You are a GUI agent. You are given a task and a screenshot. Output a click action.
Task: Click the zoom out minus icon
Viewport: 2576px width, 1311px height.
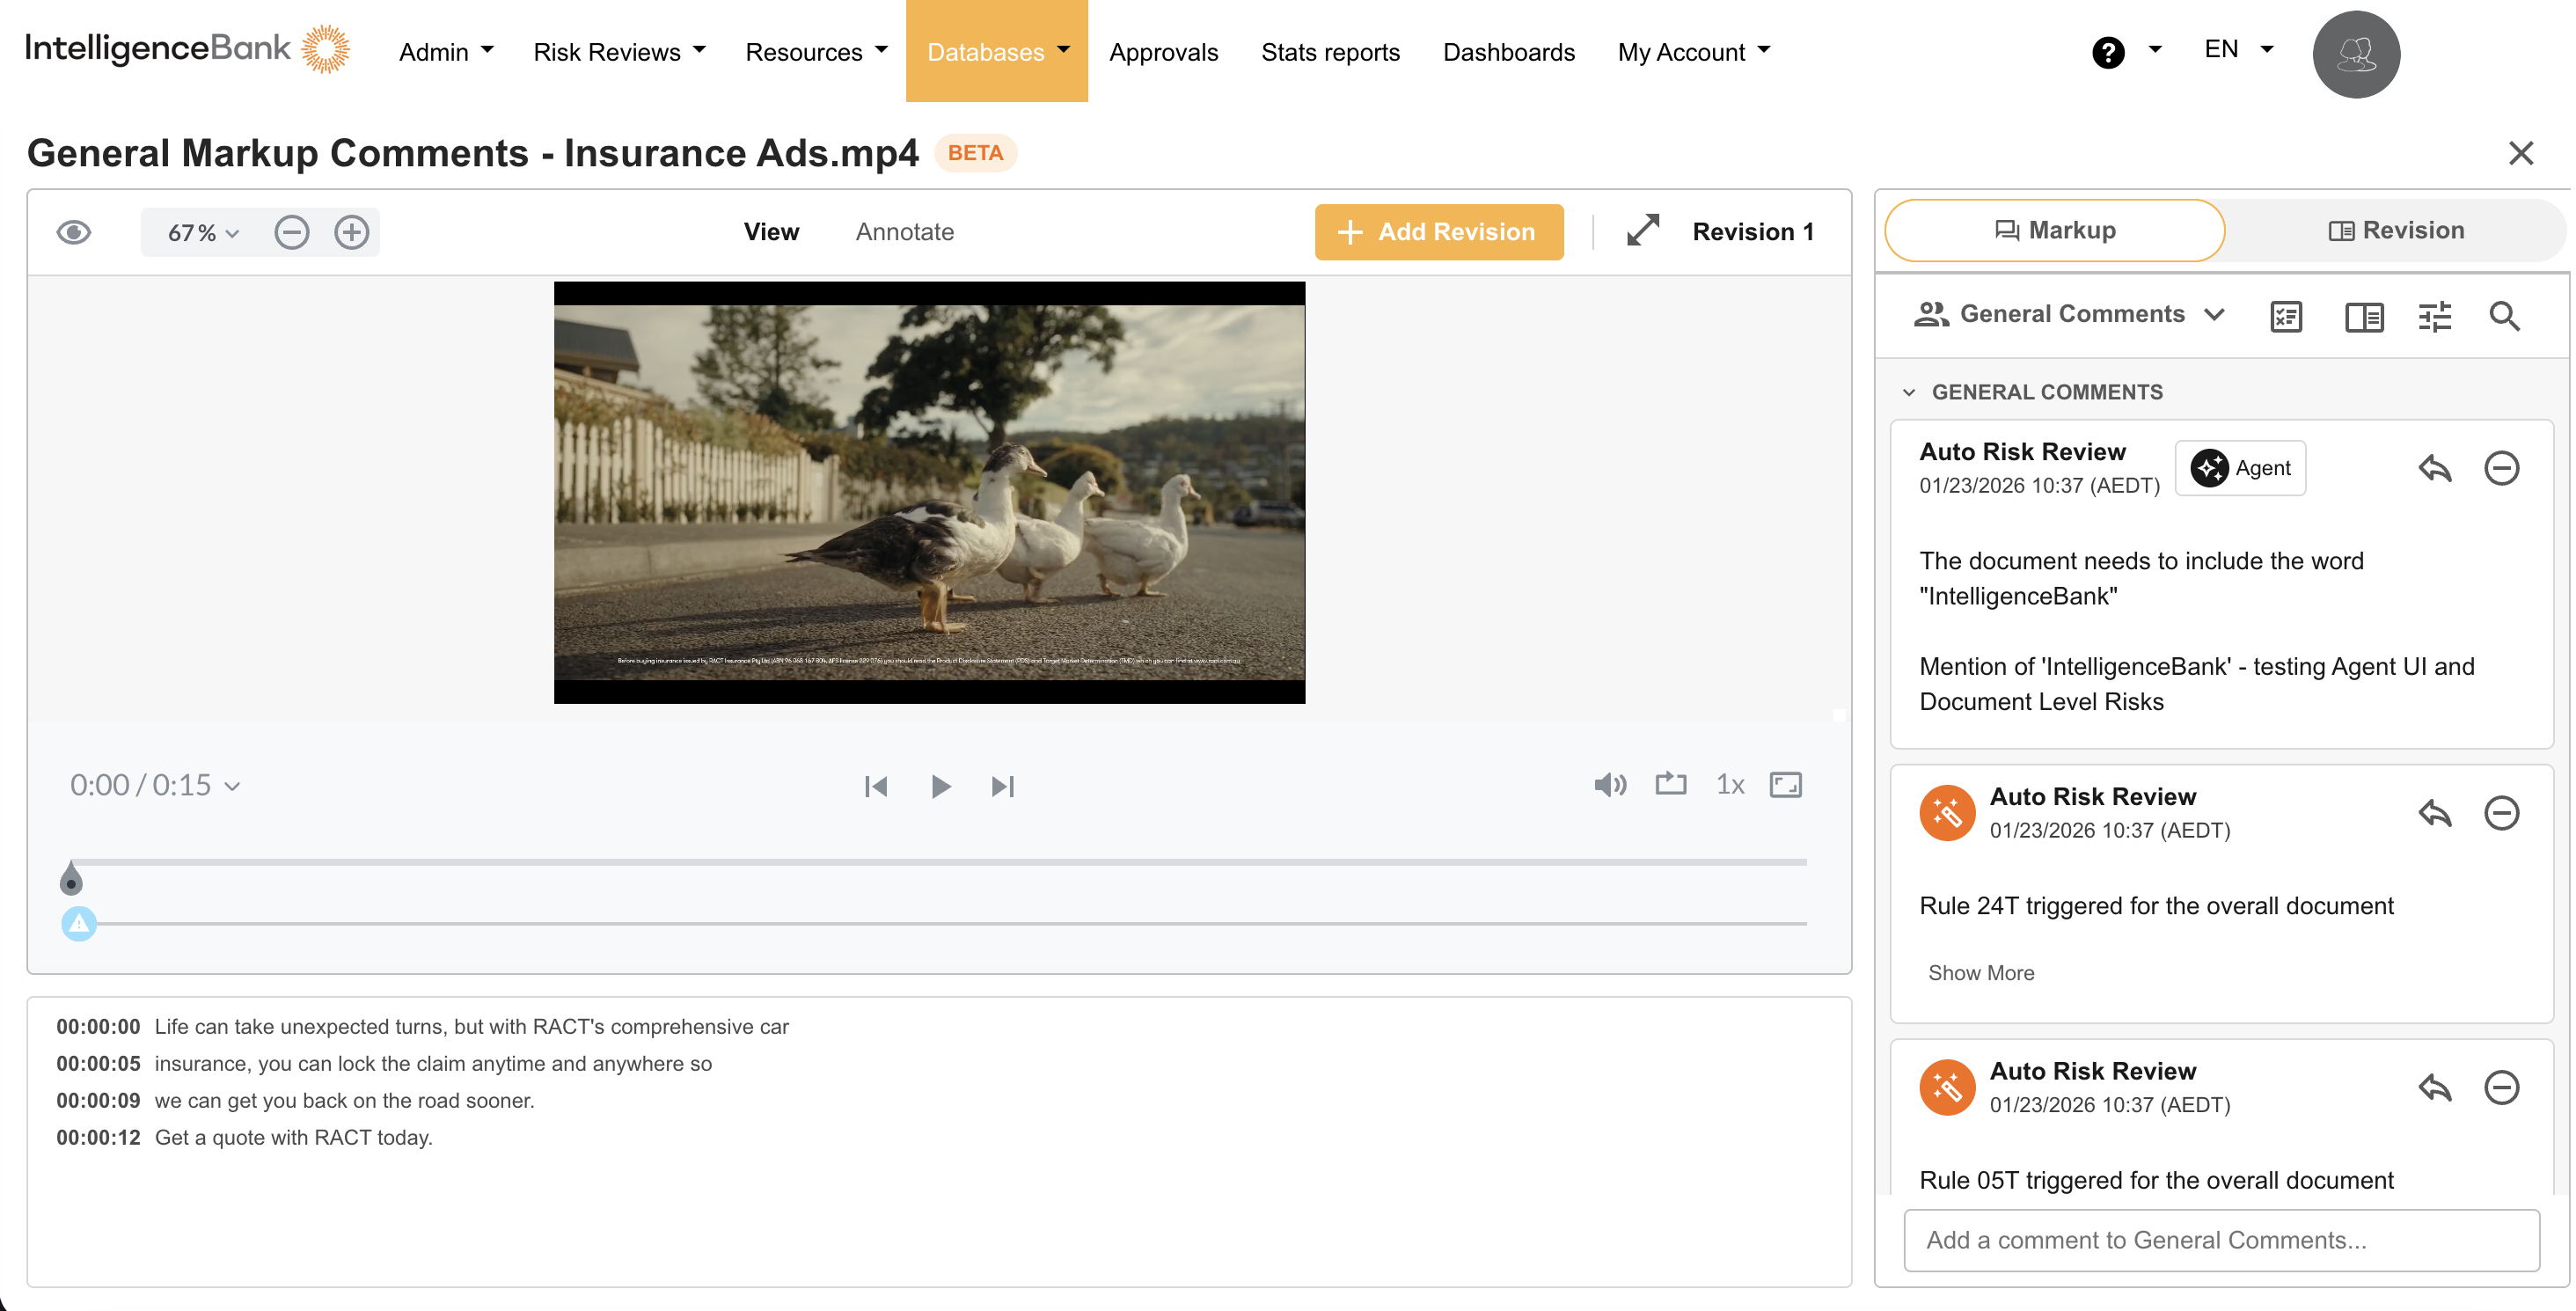291,232
